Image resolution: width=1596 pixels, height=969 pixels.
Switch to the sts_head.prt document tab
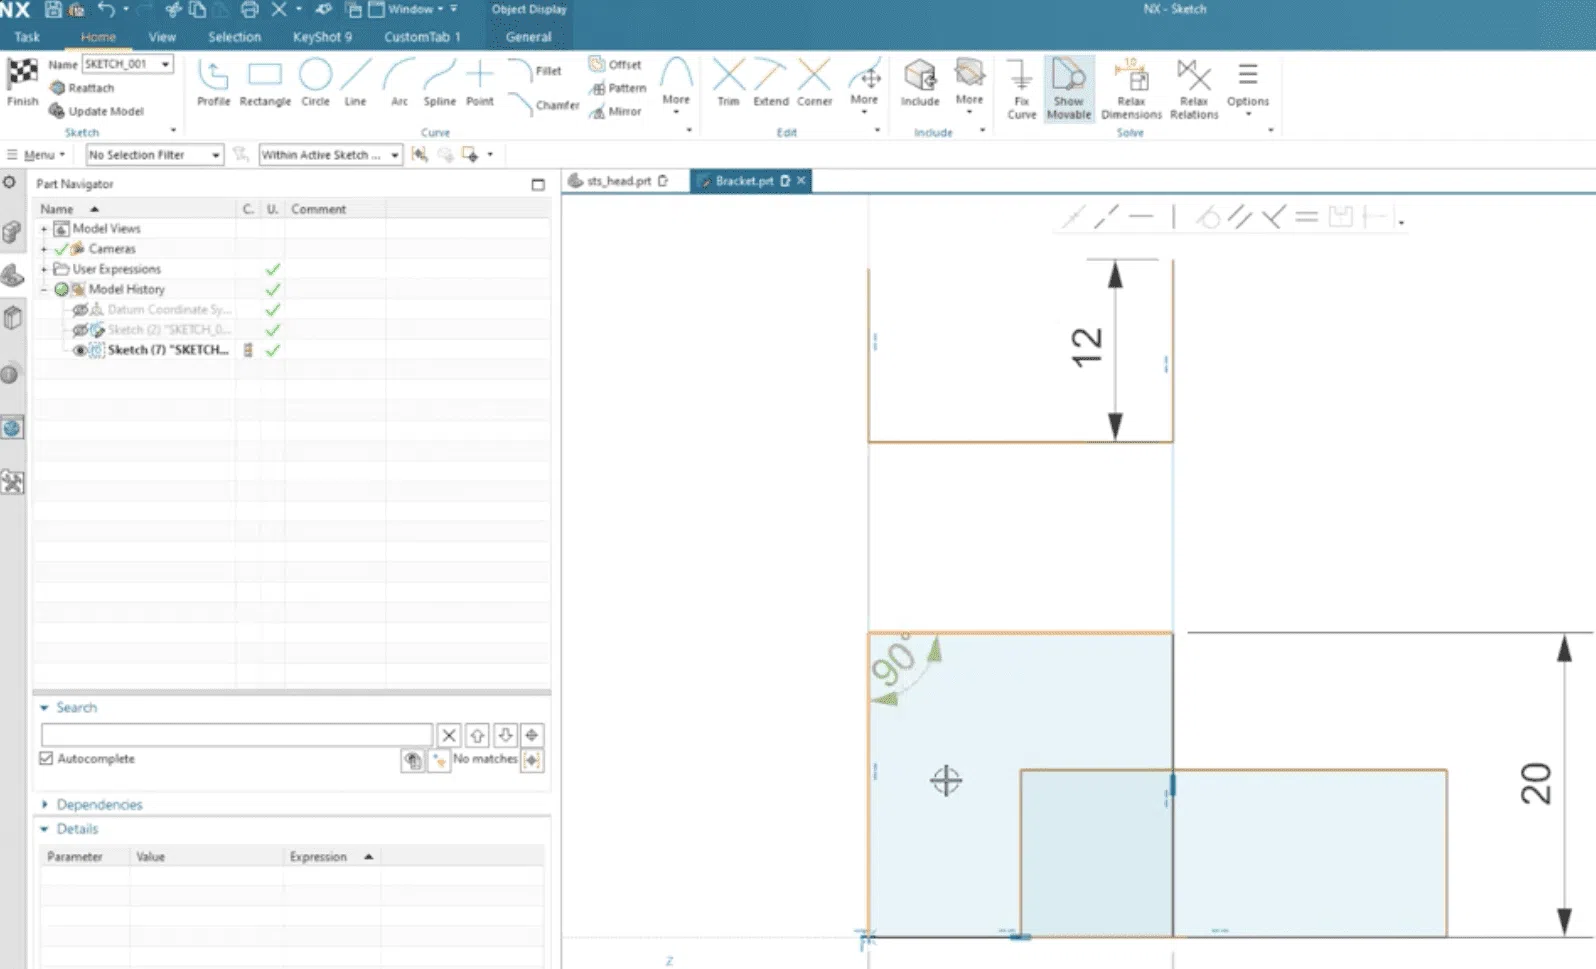[x=618, y=181]
